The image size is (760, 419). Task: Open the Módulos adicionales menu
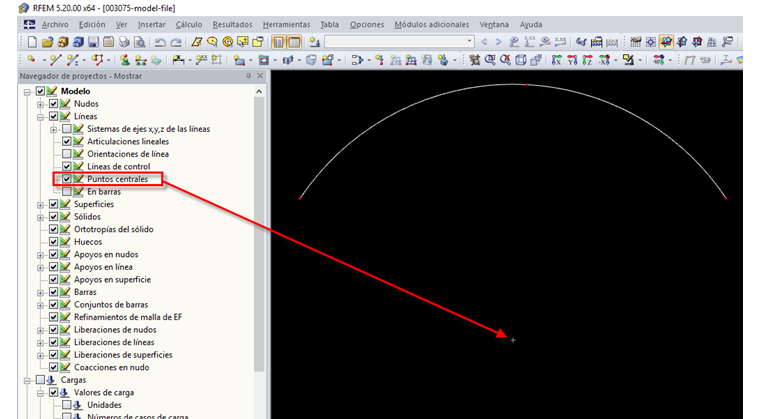(x=431, y=24)
